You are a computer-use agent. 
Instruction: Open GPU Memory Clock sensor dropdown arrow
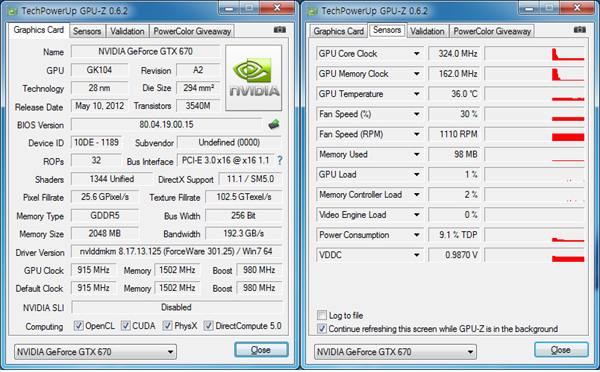point(417,74)
